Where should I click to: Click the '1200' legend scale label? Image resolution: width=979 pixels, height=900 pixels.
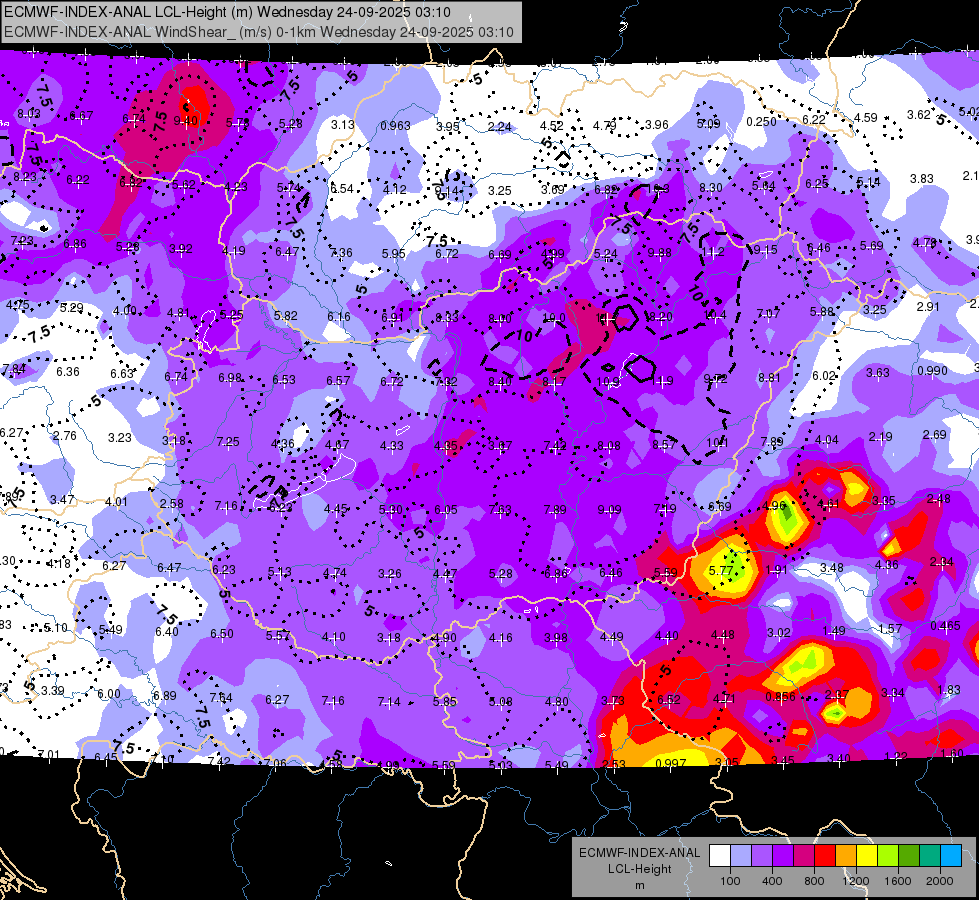click(855, 881)
